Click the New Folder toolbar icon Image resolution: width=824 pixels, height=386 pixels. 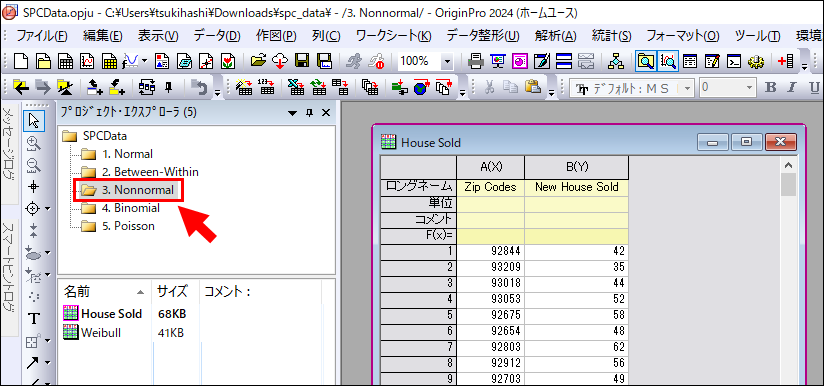tap(43, 61)
